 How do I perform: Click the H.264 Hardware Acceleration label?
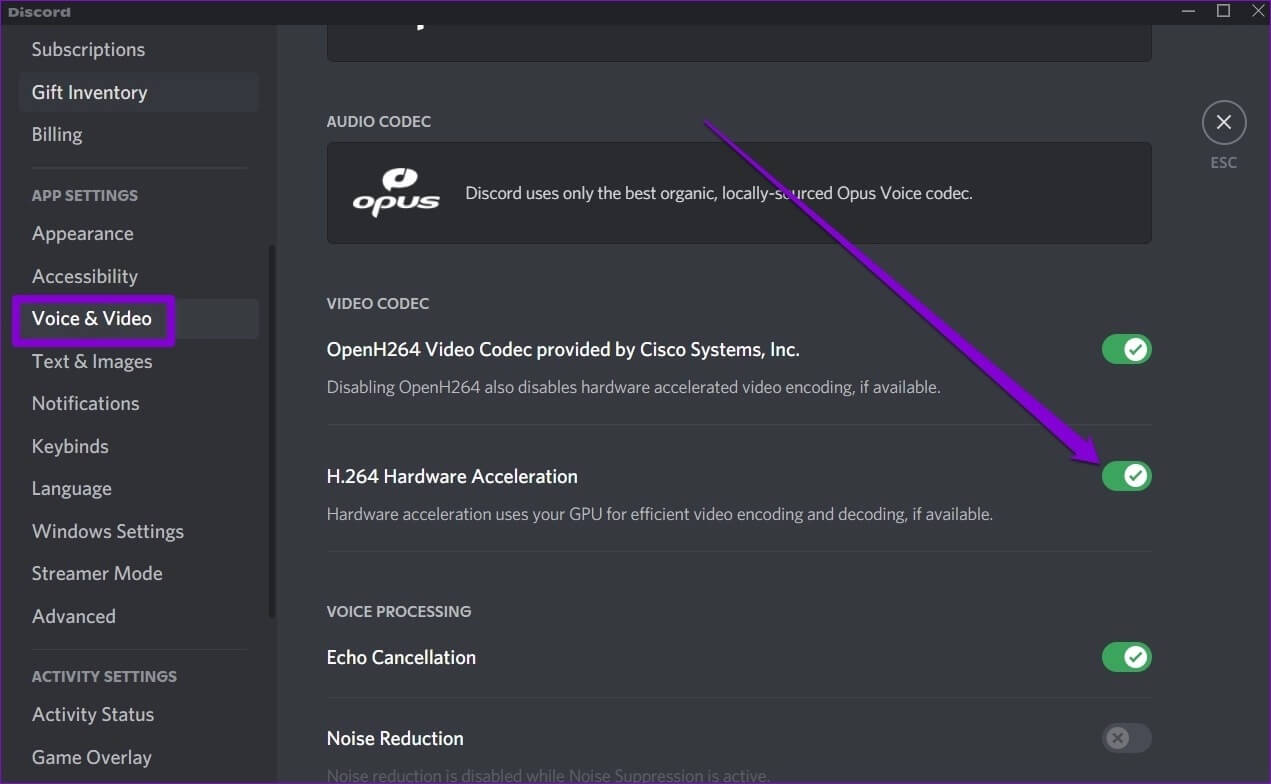452,476
